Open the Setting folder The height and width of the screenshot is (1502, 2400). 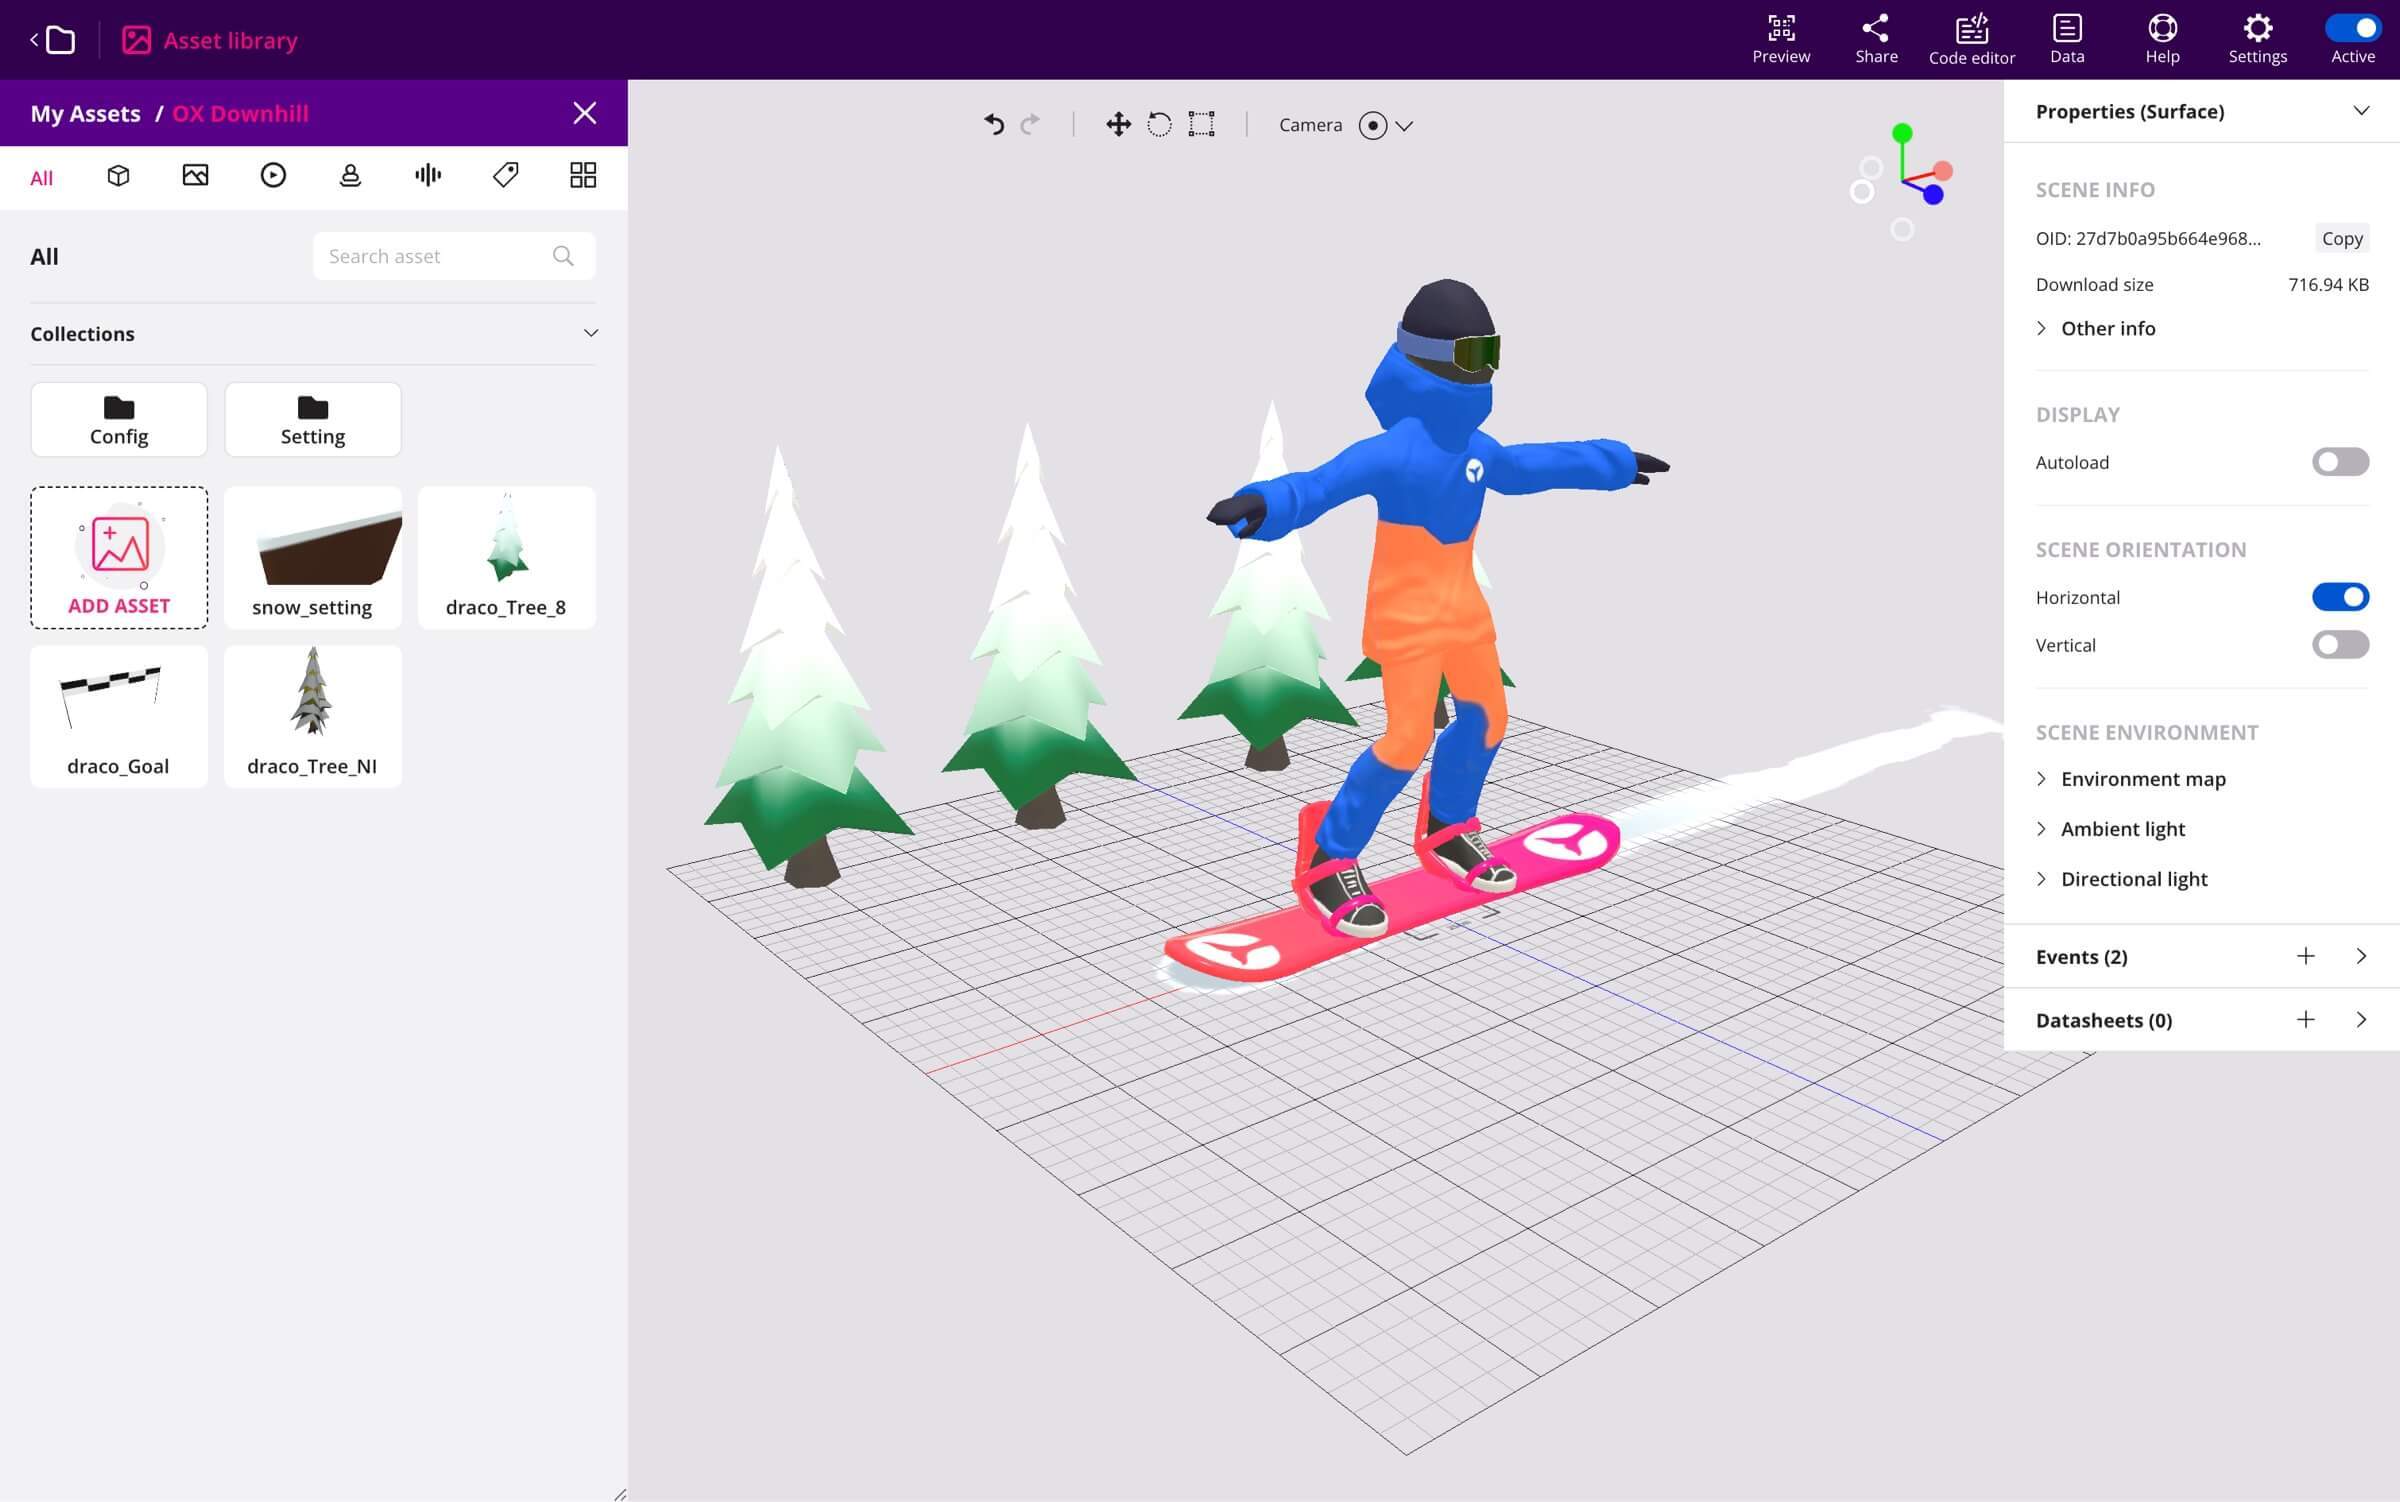tap(313, 420)
